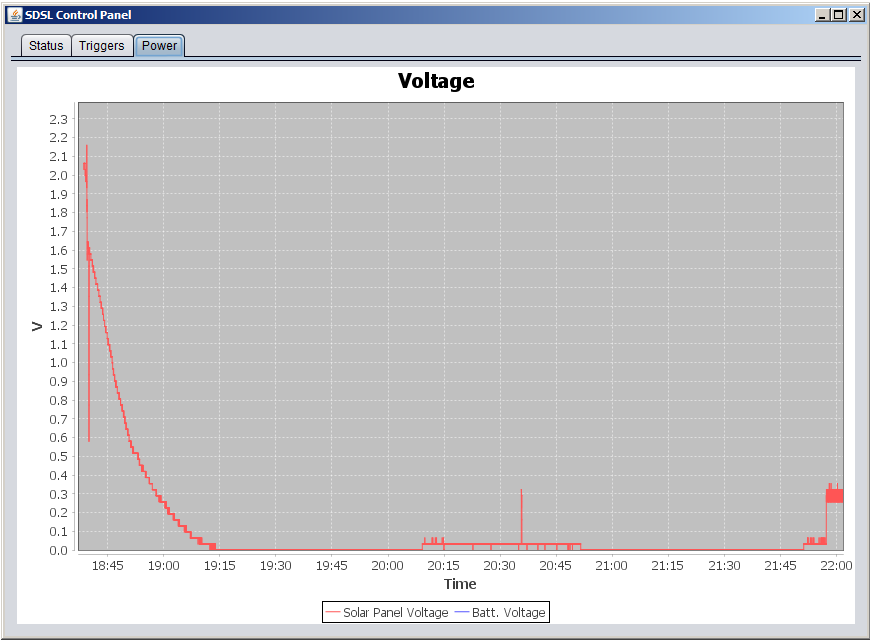The image size is (870, 644).
Task: Click the 18:45 time axis tick label
Action: (108, 566)
